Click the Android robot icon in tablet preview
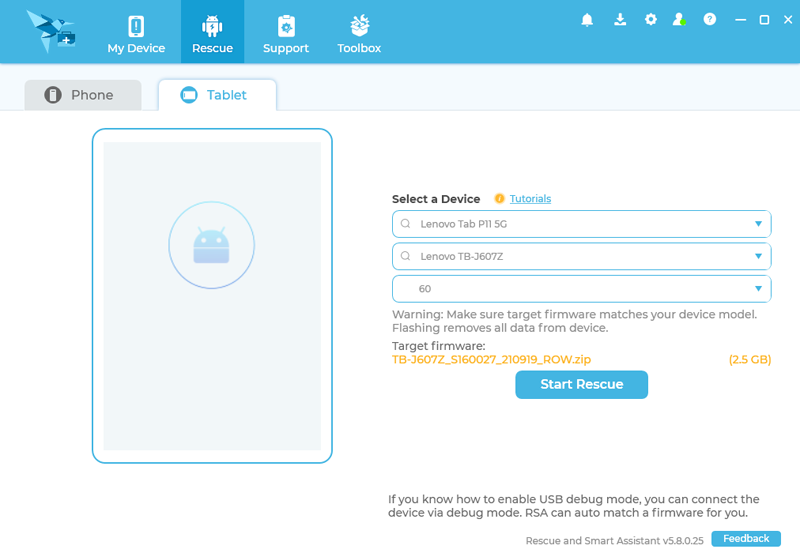 [211, 245]
